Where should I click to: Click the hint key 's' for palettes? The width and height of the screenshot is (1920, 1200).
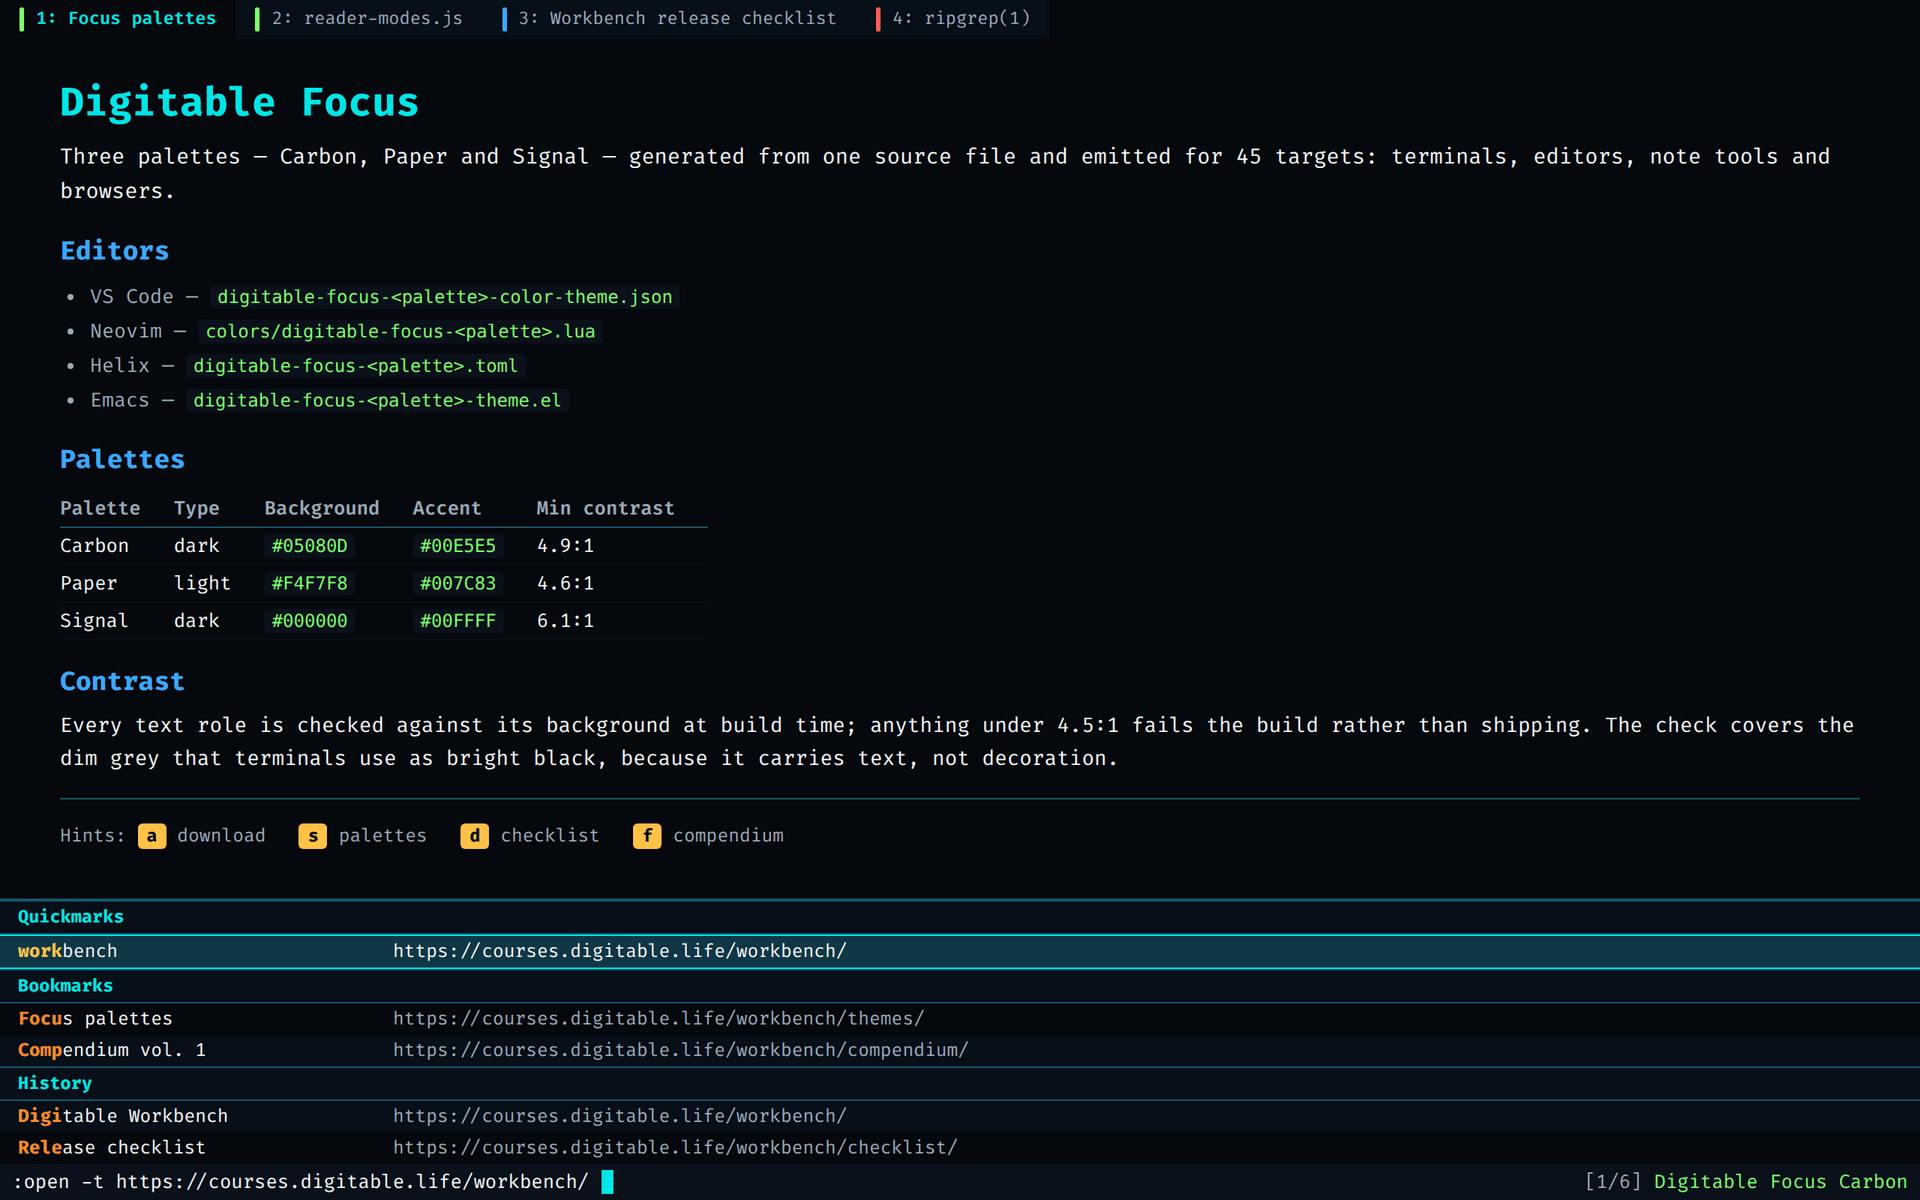313,836
